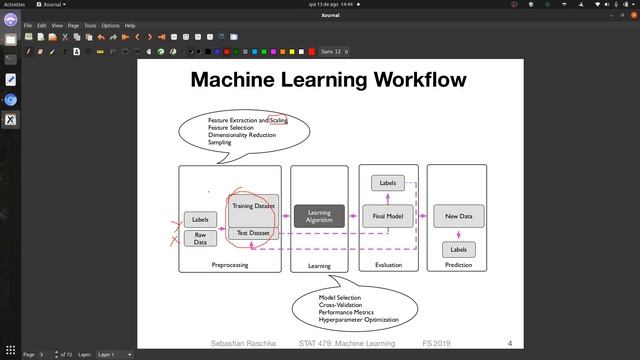Toggle the Shape recognizer

pyautogui.click(x=88, y=52)
